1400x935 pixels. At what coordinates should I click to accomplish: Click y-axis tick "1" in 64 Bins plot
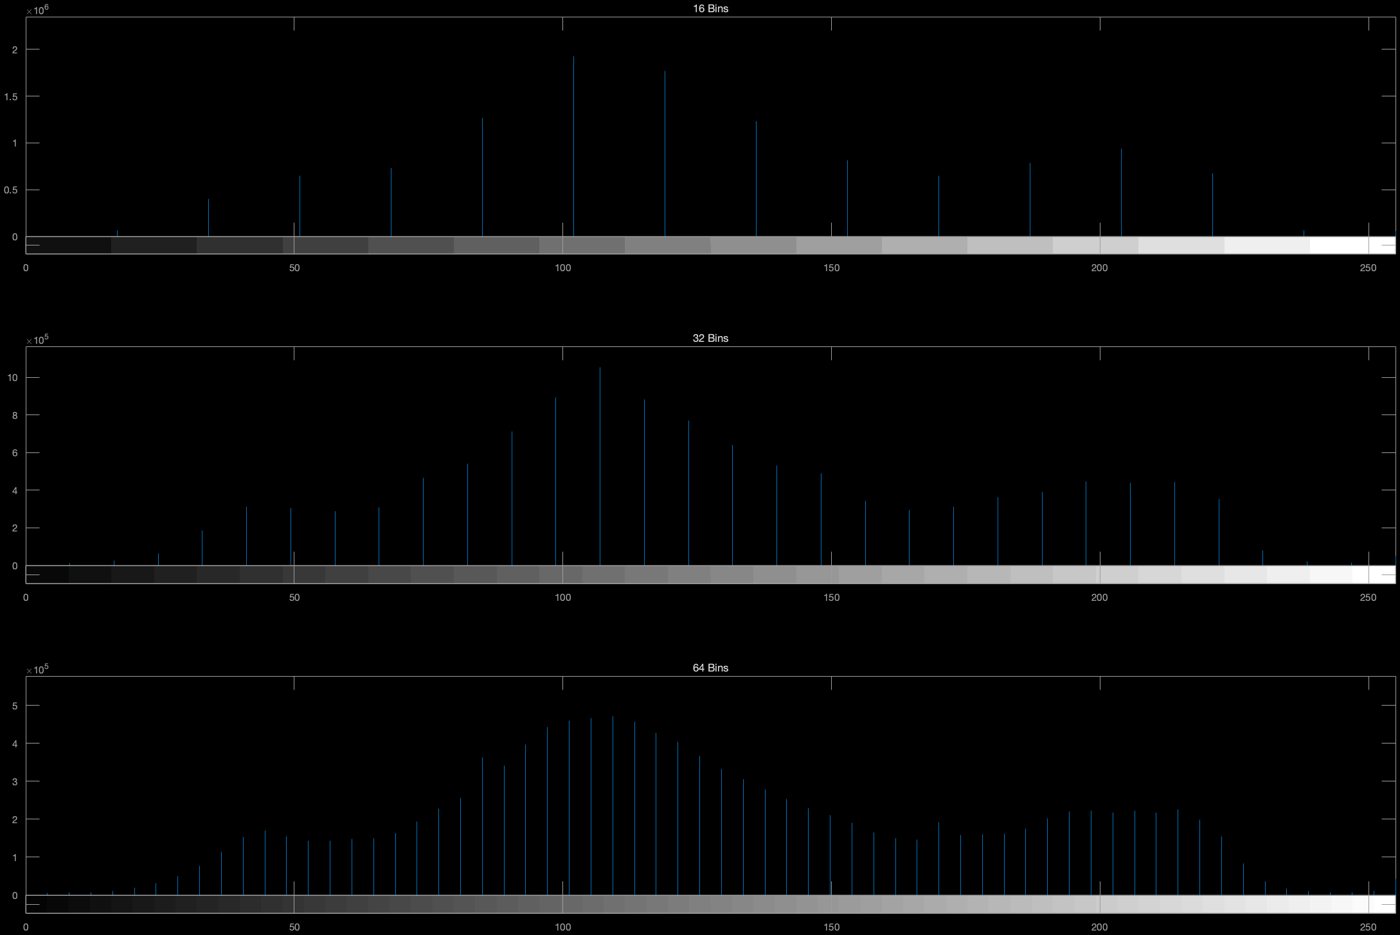coord(17,858)
